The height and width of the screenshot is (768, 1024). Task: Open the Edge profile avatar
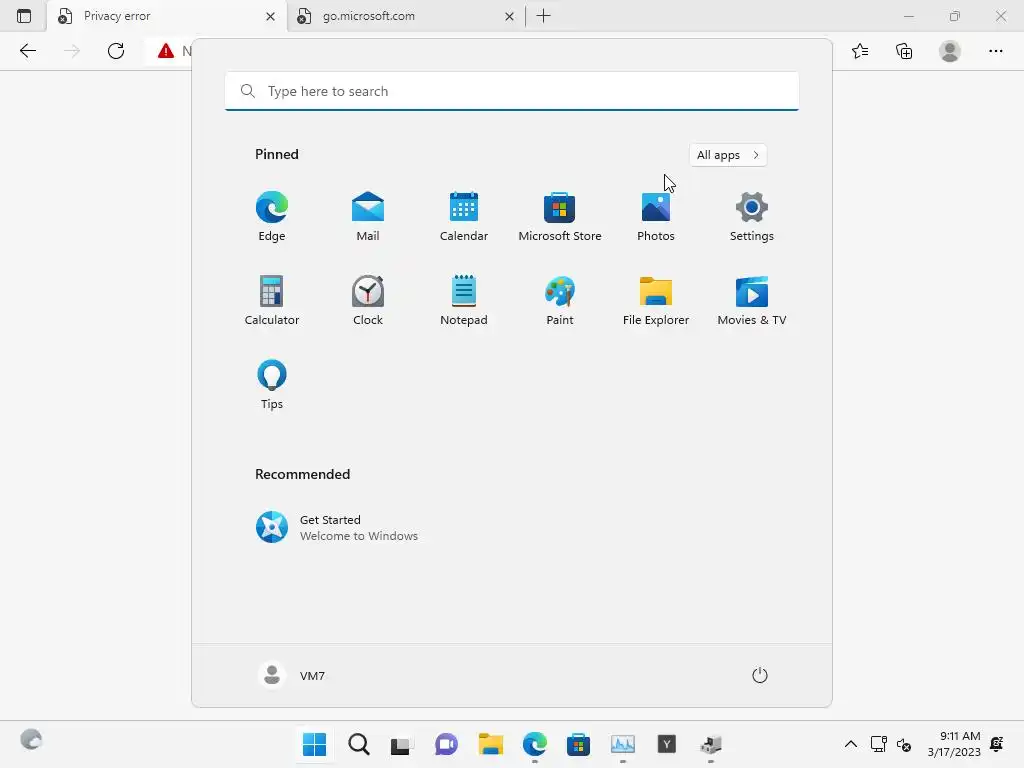coord(950,51)
